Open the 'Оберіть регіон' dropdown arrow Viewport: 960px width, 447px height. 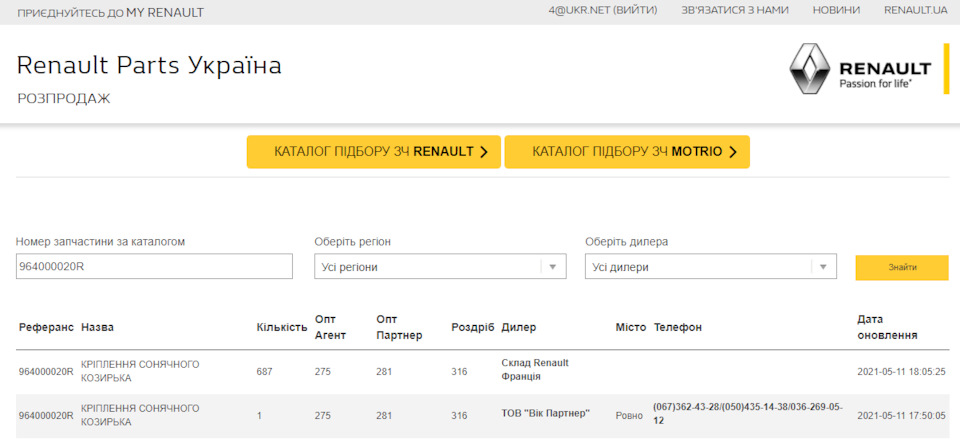click(552, 267)
